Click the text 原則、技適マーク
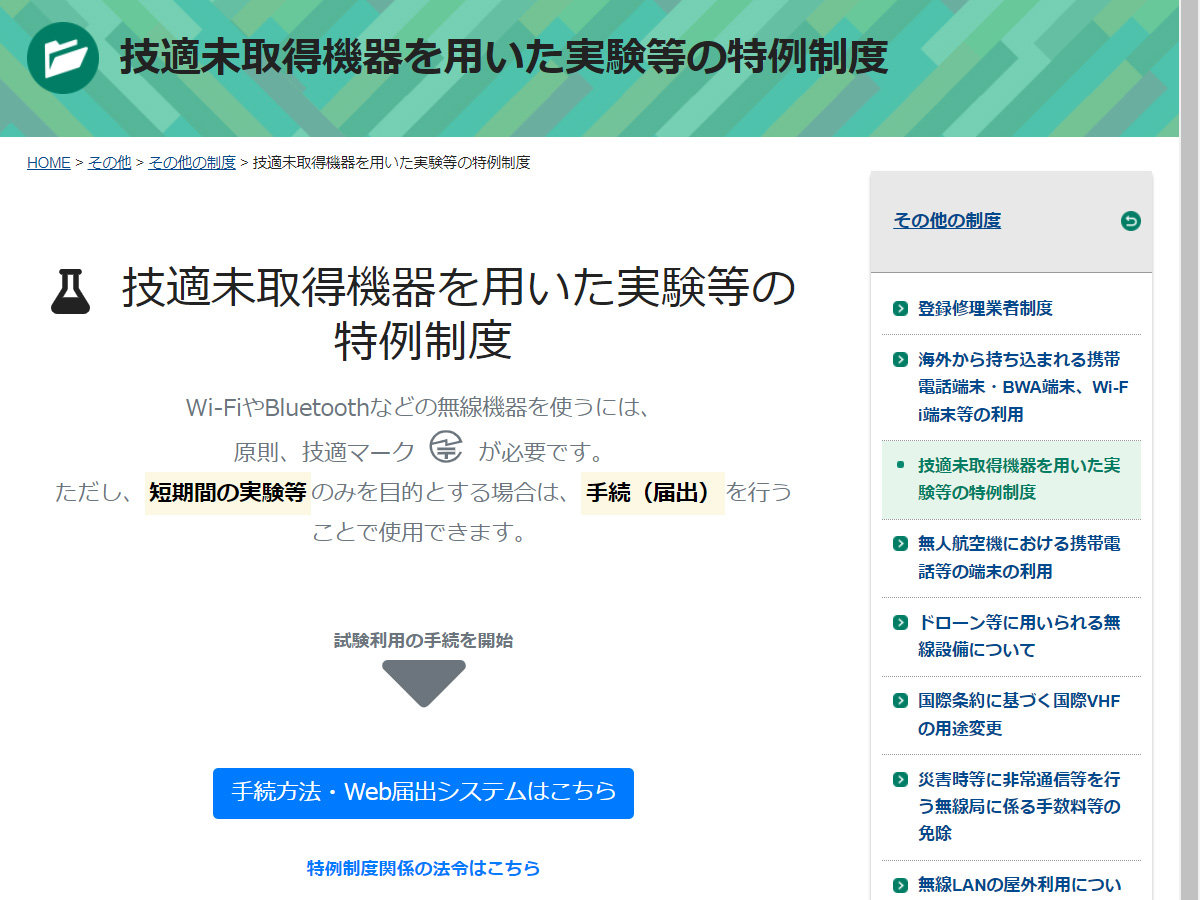The width and height of the screenshot is (1200, 900). click(x=324, y=452)
